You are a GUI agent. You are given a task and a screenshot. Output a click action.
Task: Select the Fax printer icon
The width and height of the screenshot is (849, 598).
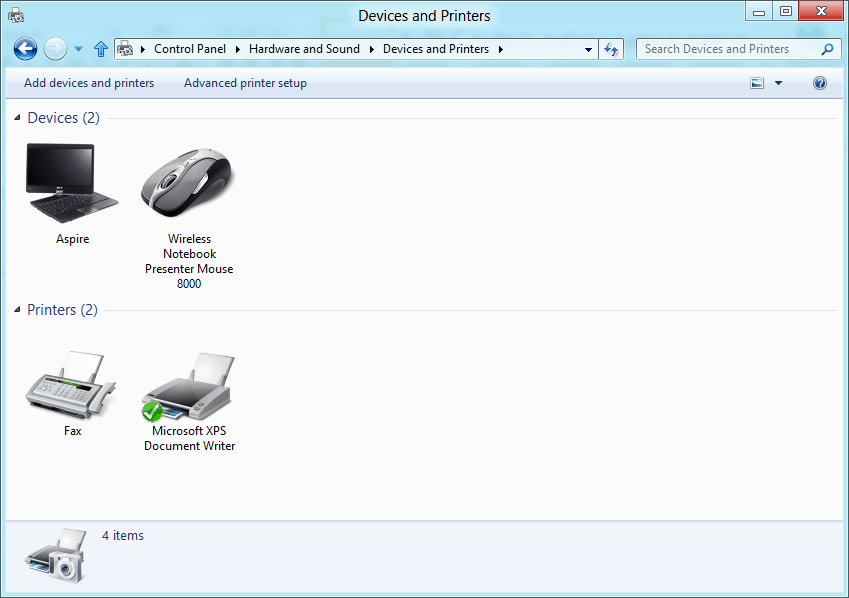[x=71, y=385]
